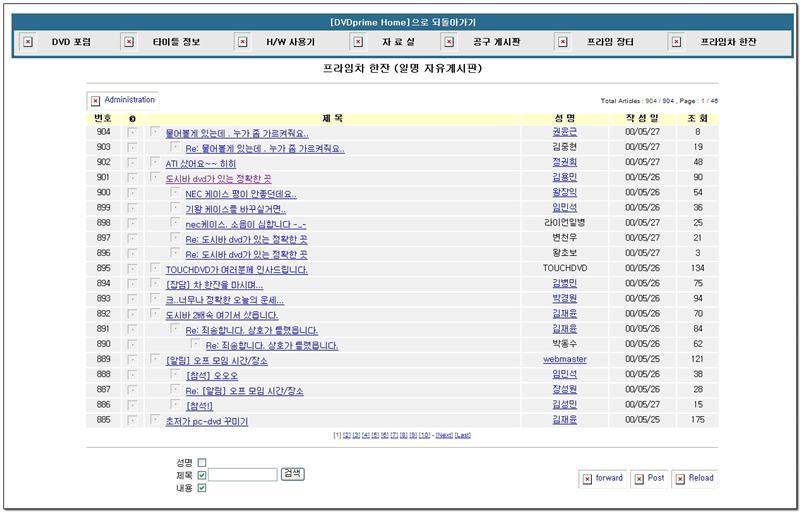The height and width of the screenshot is (512, 800).
Task: Click the author link '권윤근'
Action: (x=564, y=132)
